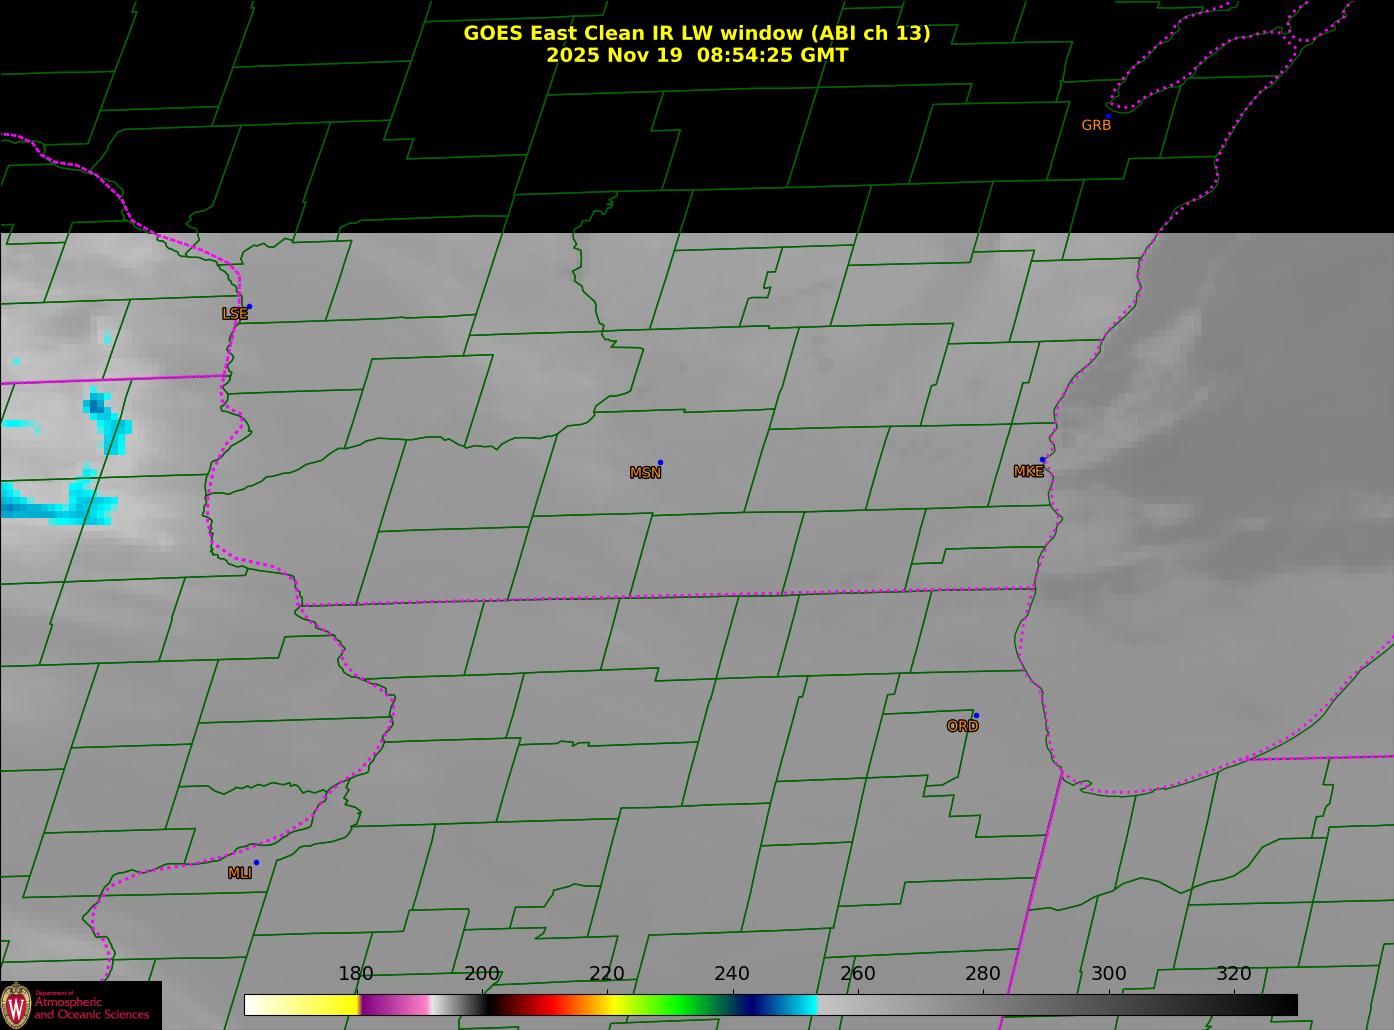Click the colorbar tick label 280
Viewport: 1394px width, 1030px height.
coord(983,974)
